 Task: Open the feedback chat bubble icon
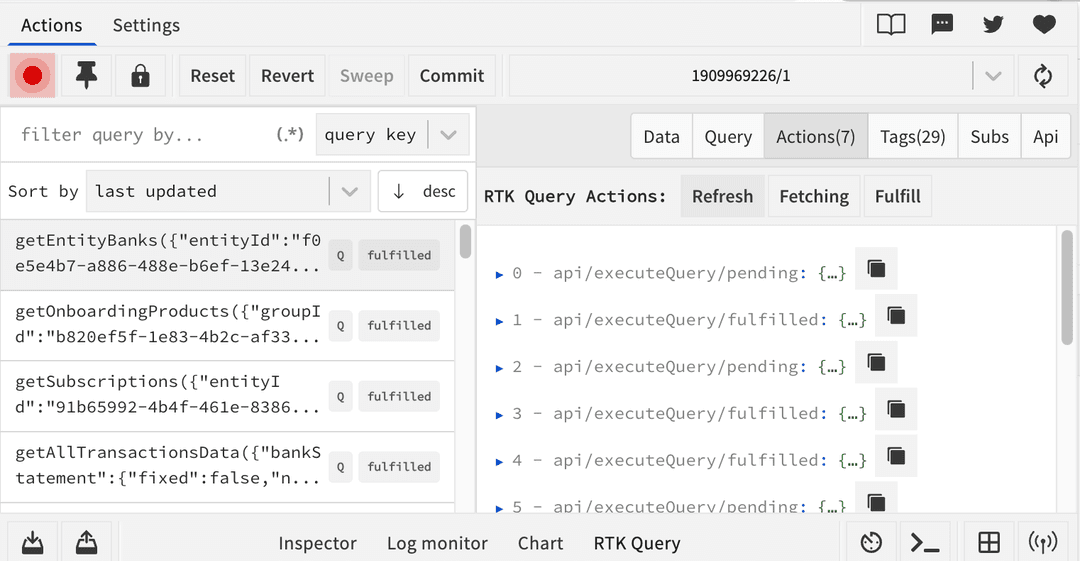tap(942, 25)
